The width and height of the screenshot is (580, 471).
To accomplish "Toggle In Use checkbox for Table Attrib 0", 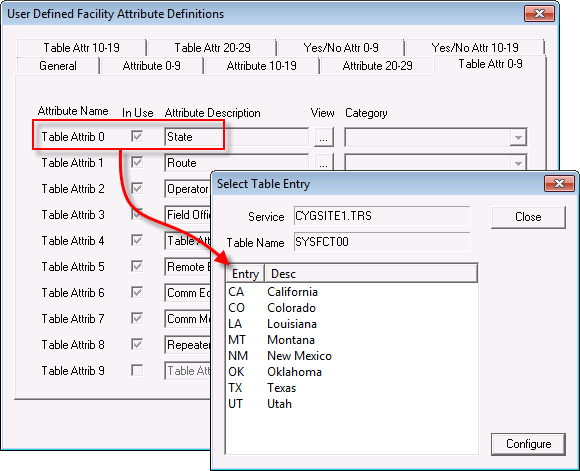I will (137, 137).
